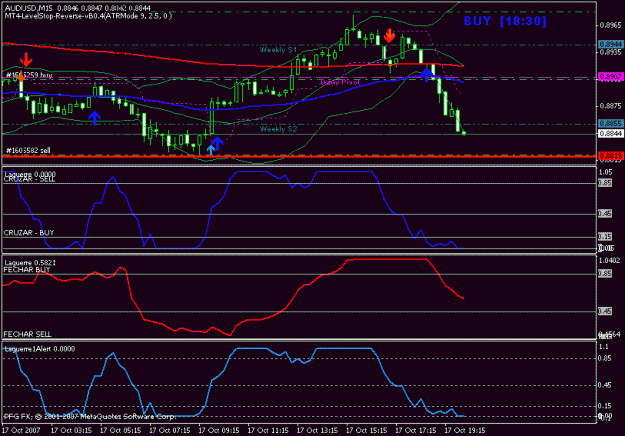This screenshot has height=436, width=625.
Task: Select the large blue up arrow near the 09:15 low
Action: (217, 143)
